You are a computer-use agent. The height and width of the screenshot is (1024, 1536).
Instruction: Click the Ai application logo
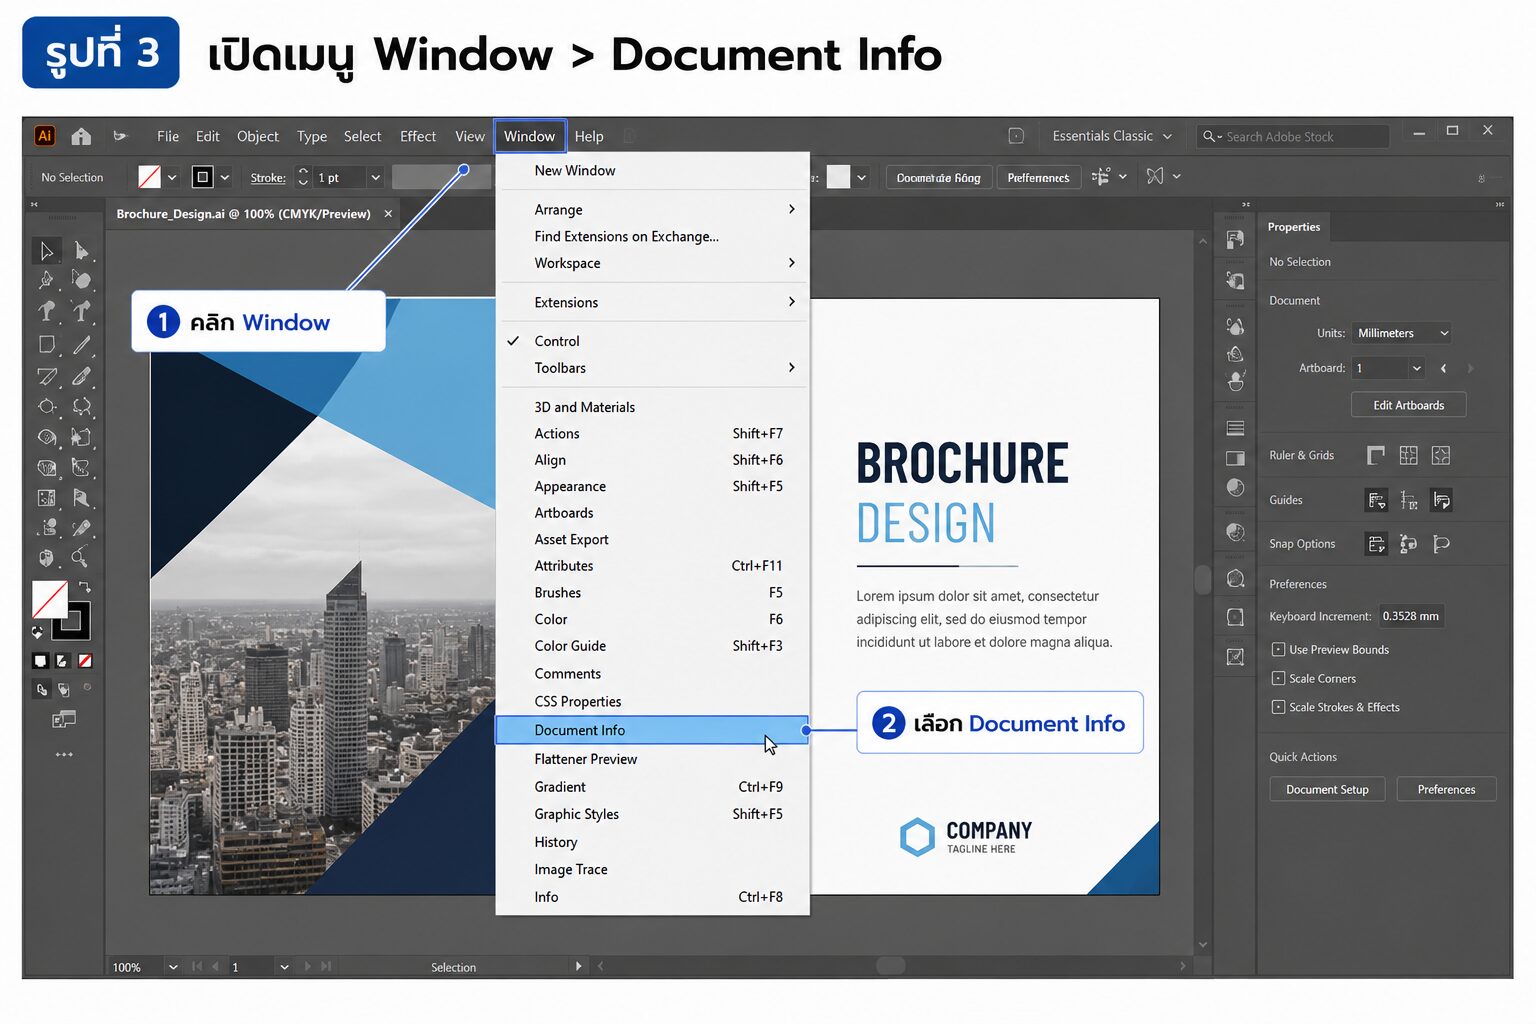[45, 136]
